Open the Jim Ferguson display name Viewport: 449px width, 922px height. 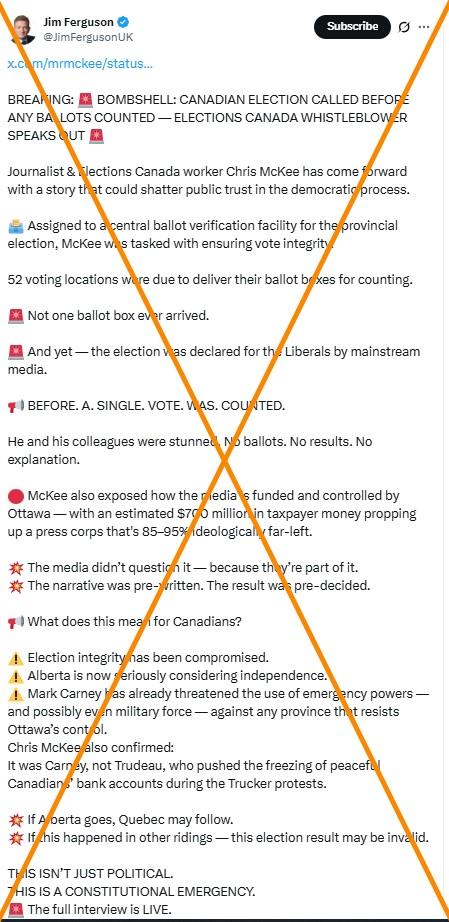(x=79, y=23)
